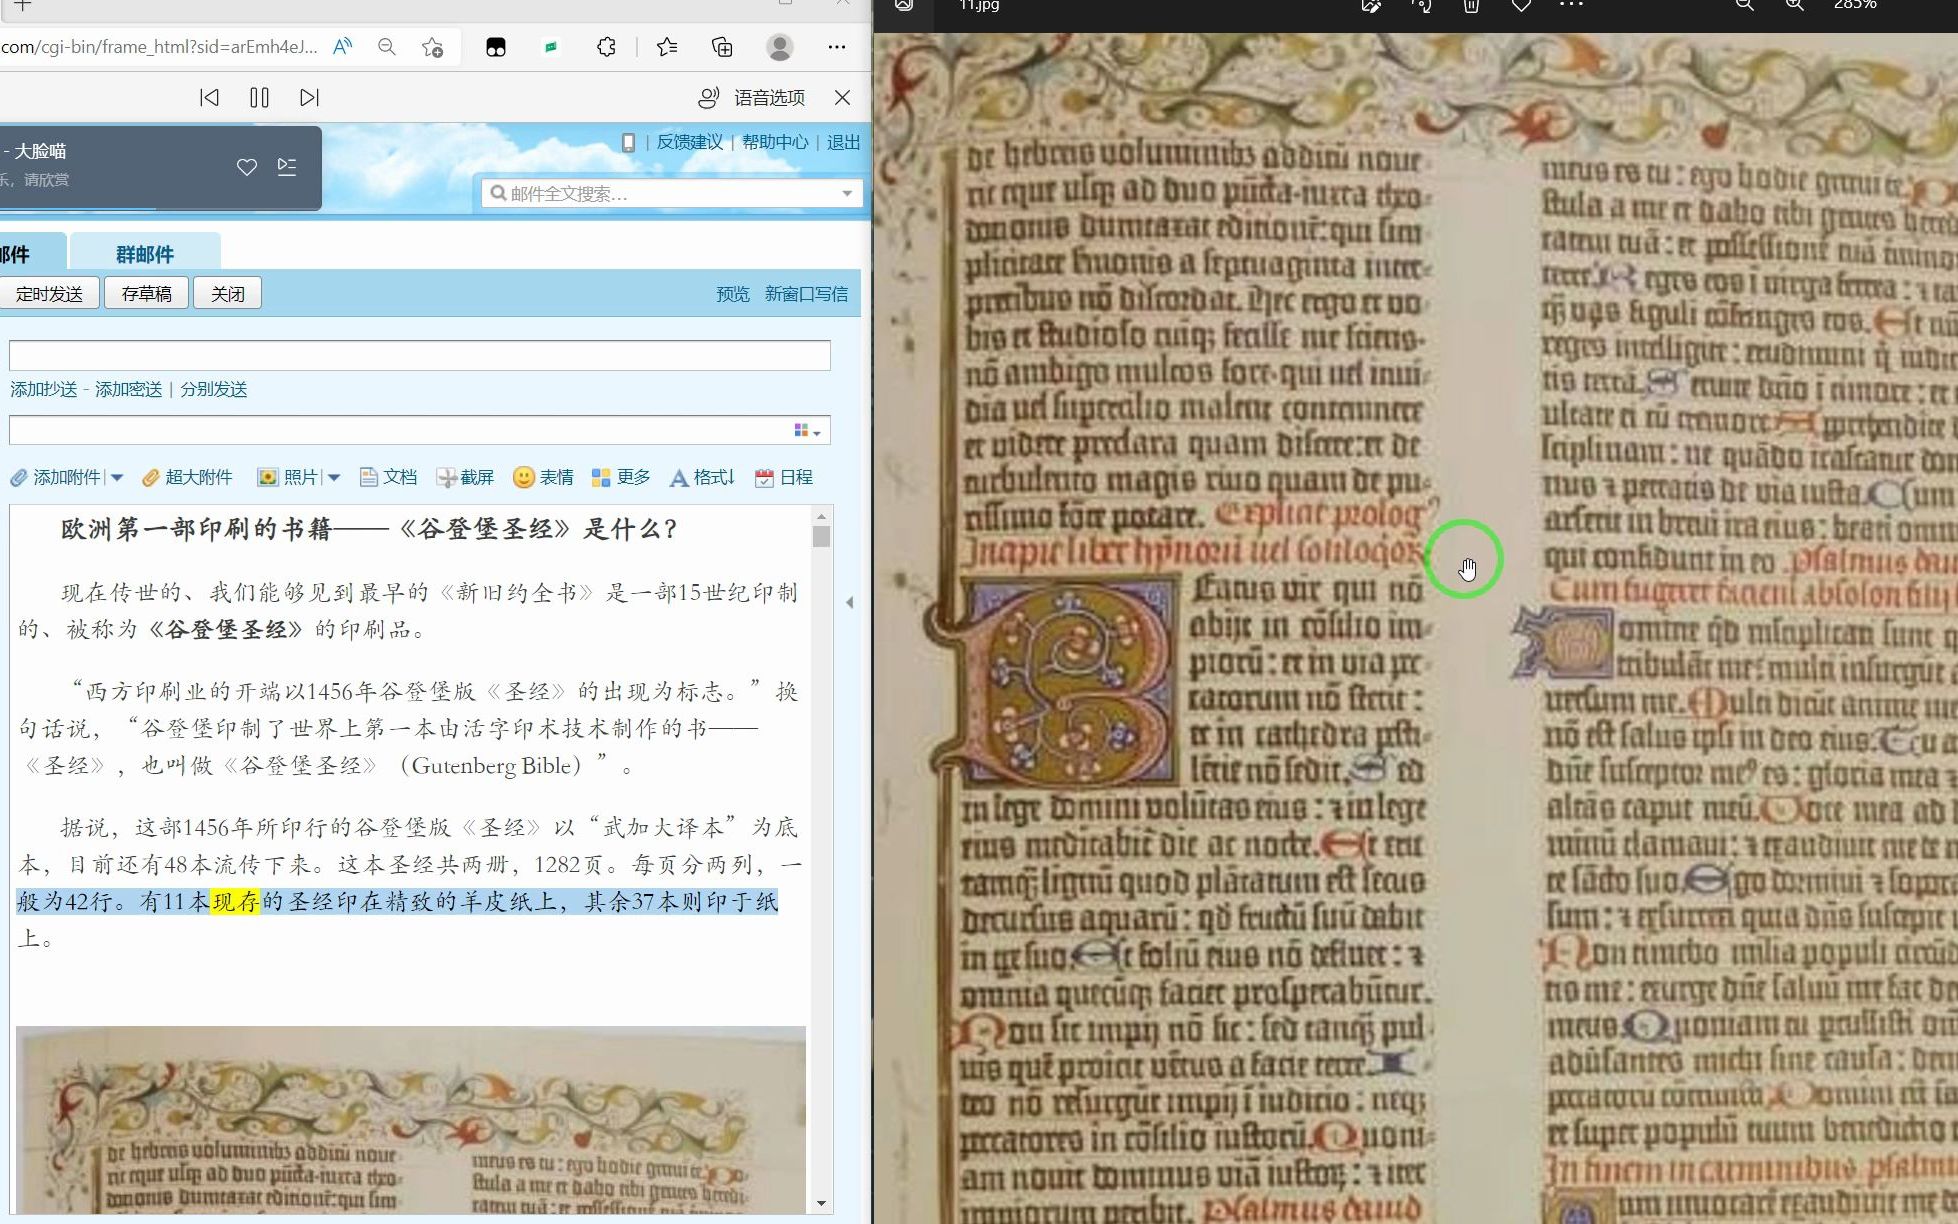Click 退出 to log out
Screen dimensions: 1958x1224
pyautogui.click(x=843, y=142)
